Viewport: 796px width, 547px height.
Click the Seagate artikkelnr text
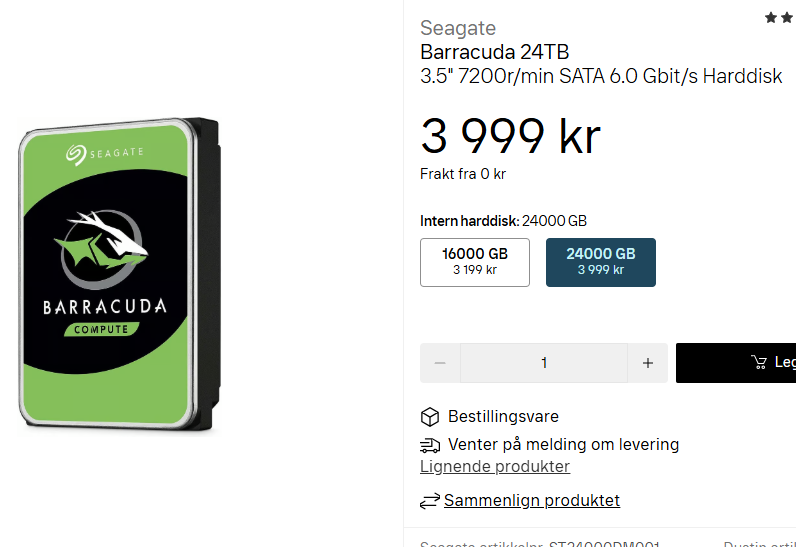click(540, 543)
